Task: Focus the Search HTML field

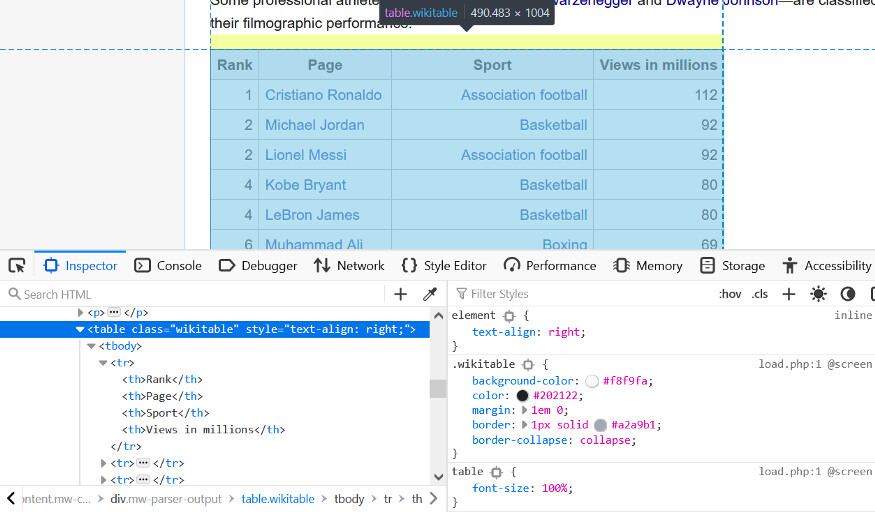Action: click(190, 294)
